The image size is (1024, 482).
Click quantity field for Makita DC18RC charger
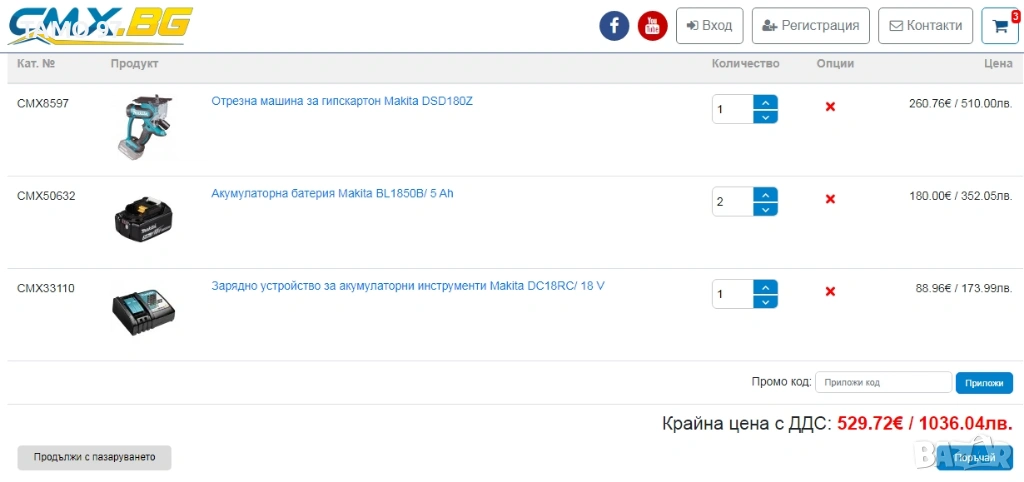[x=733, y=294]
